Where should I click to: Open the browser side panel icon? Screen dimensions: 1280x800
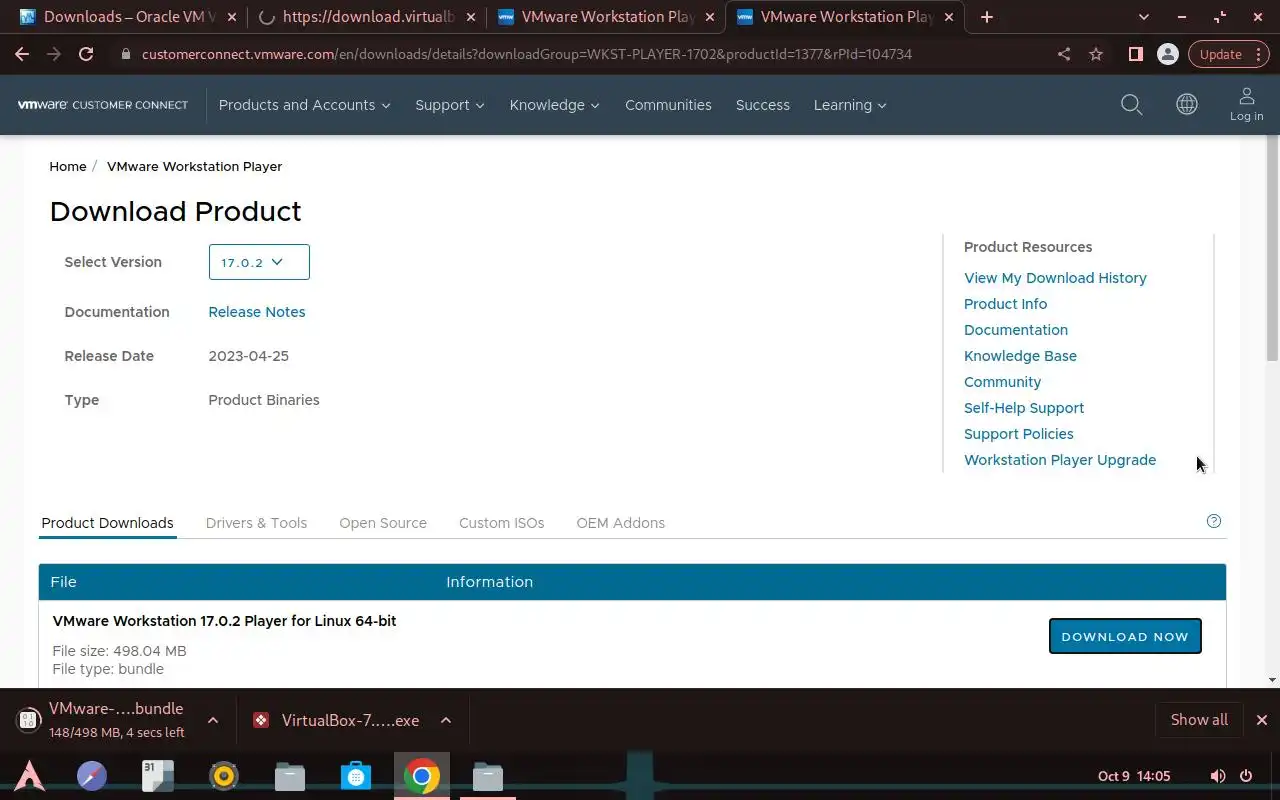(1135, 54)
